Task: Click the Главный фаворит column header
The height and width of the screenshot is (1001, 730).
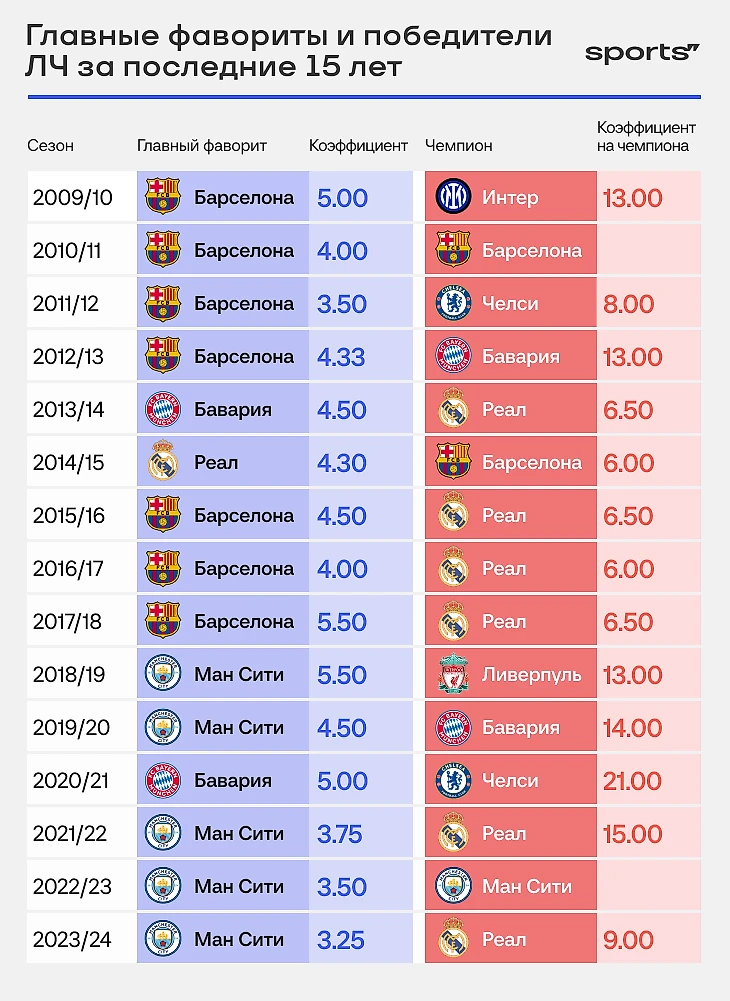Action: coord(202,146)
